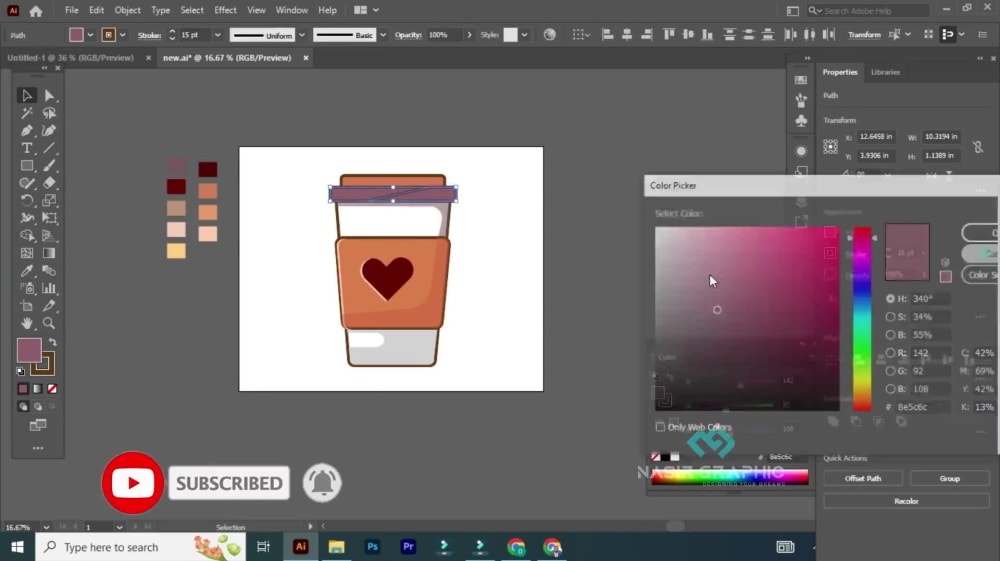Image resolution: width=1000 pixels, height=561 pixels.
Task: Activate the Zoom tool in toolbar
Action: click(49, 323)
